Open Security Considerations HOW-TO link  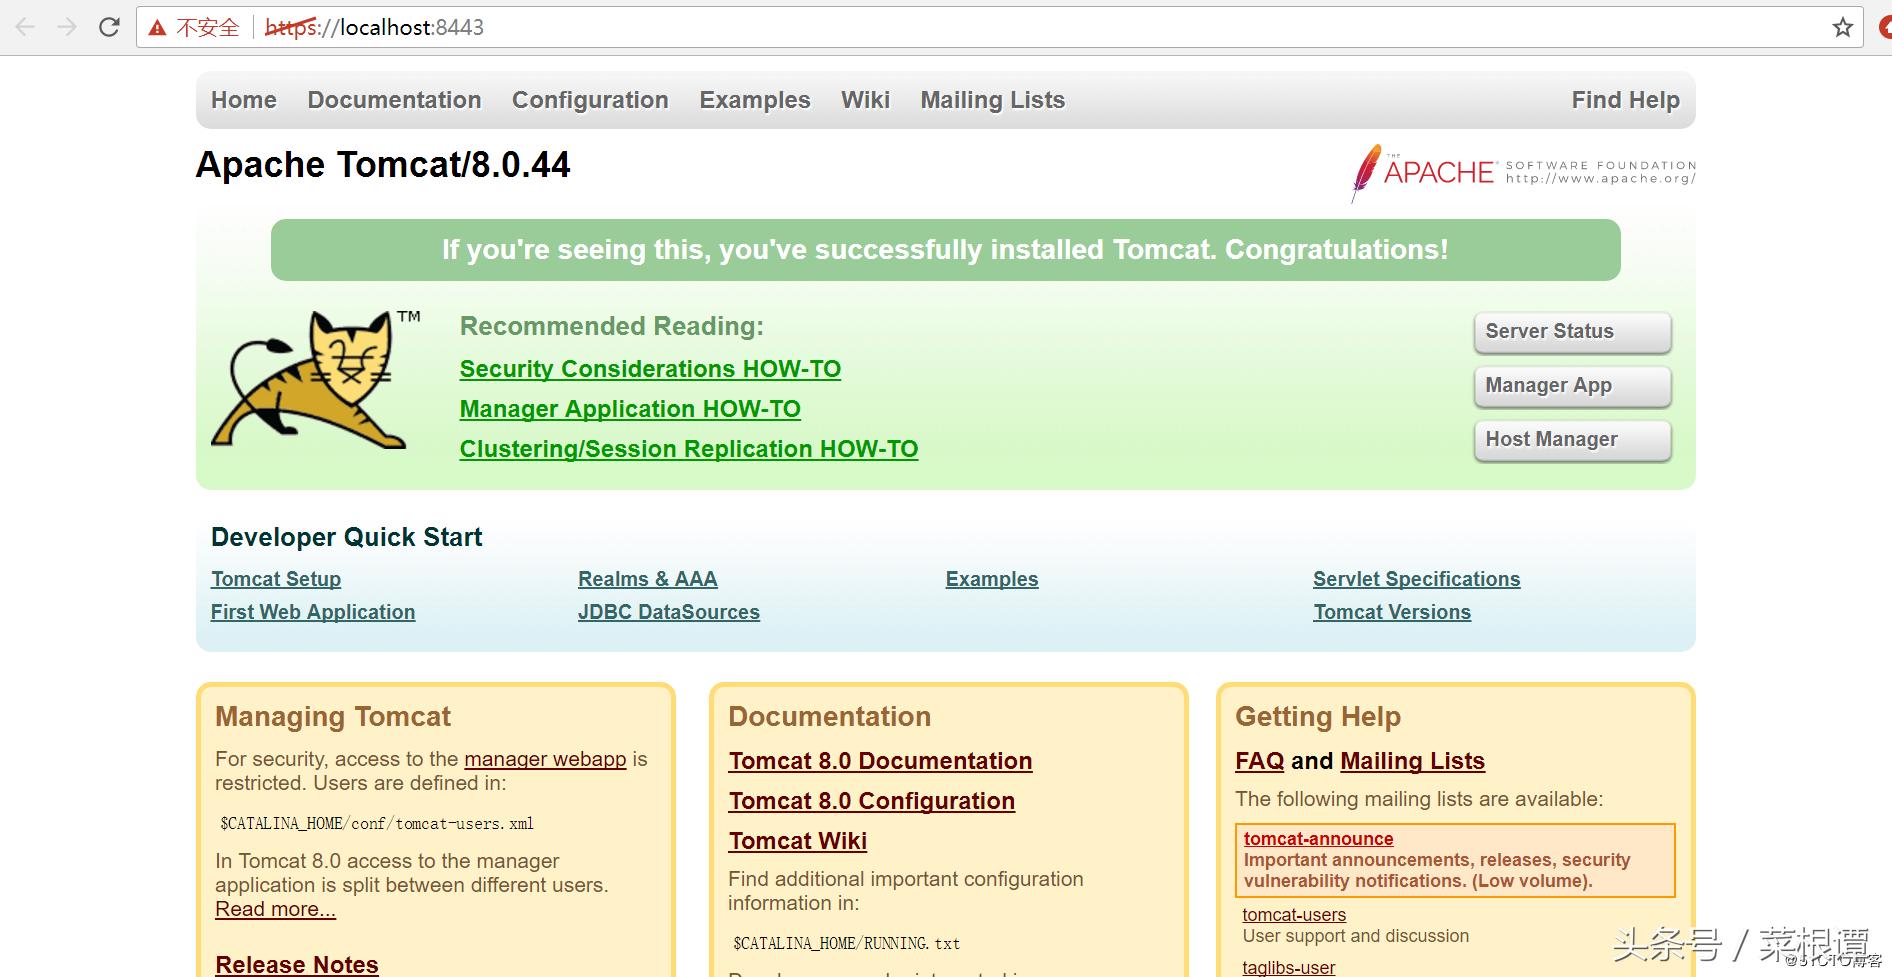click(x=650, y=369)
